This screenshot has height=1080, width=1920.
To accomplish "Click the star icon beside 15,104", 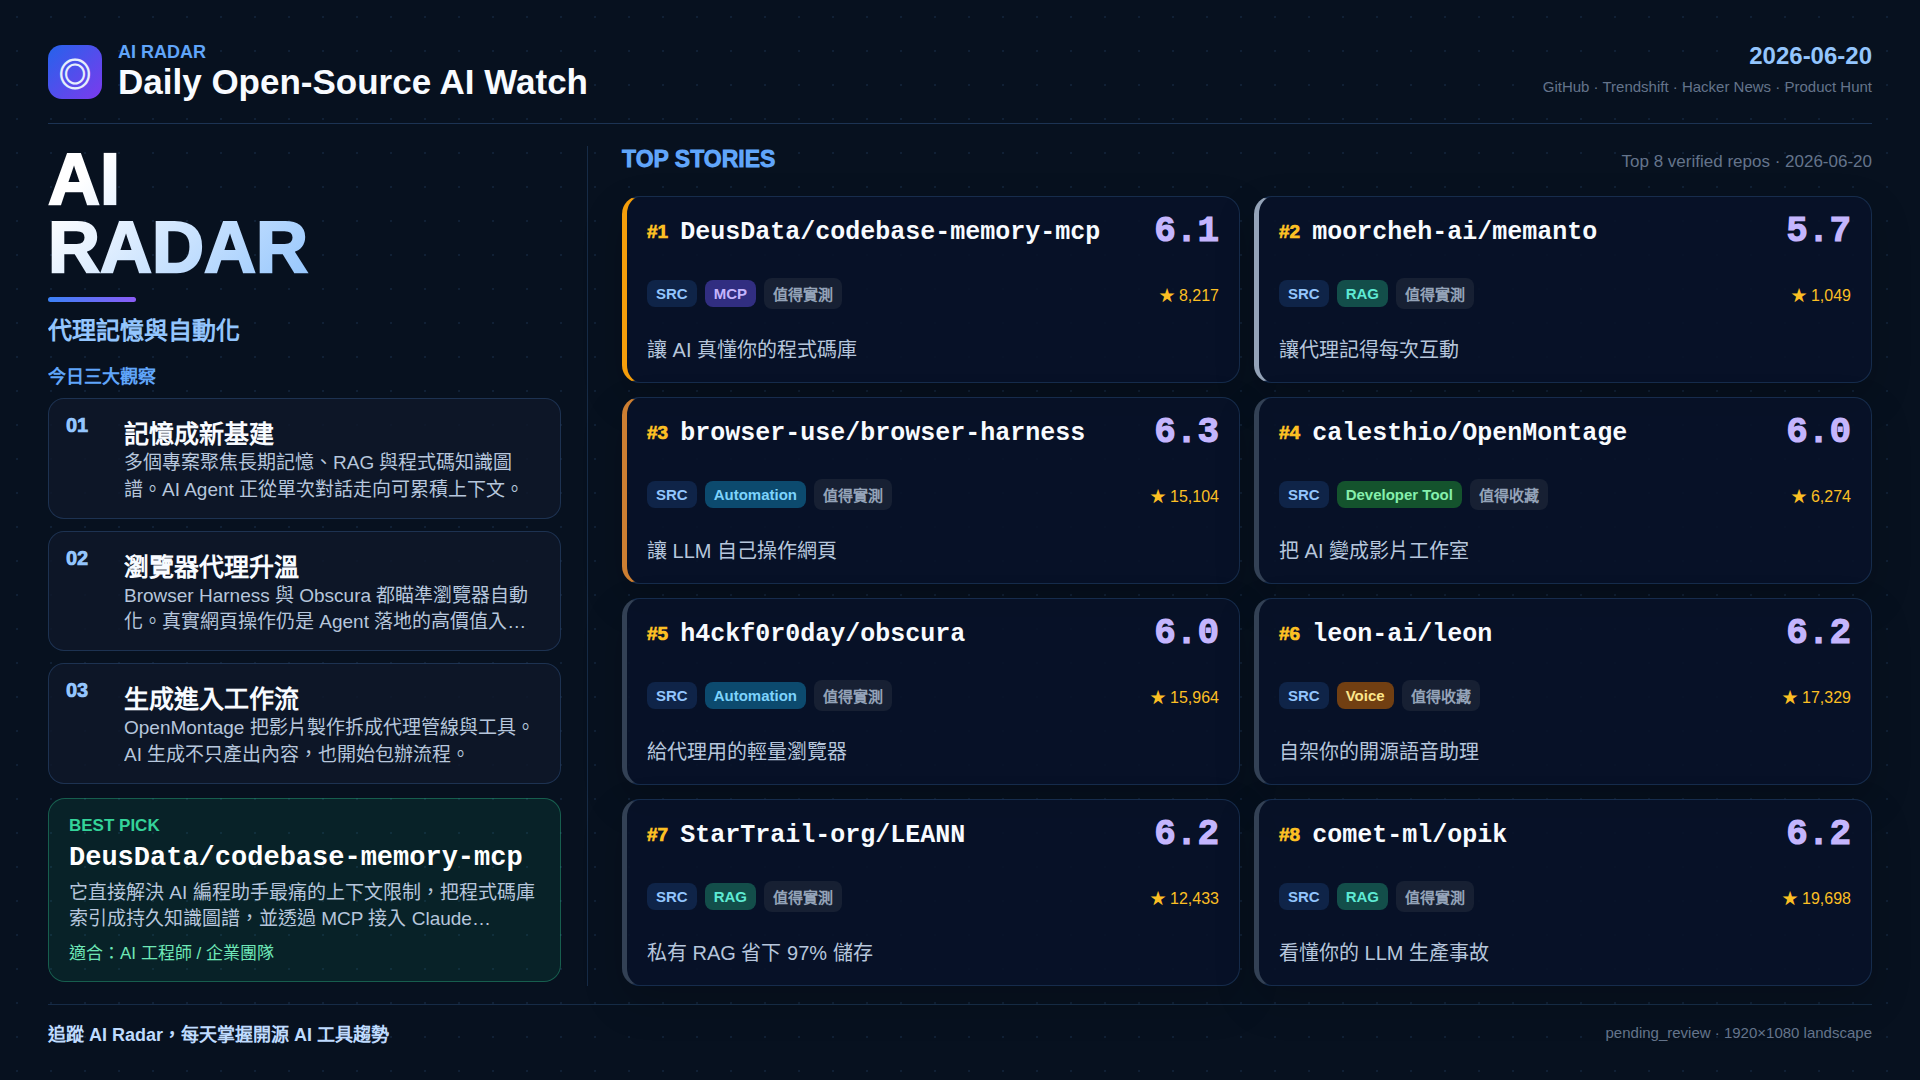I will coord(1158,496).
